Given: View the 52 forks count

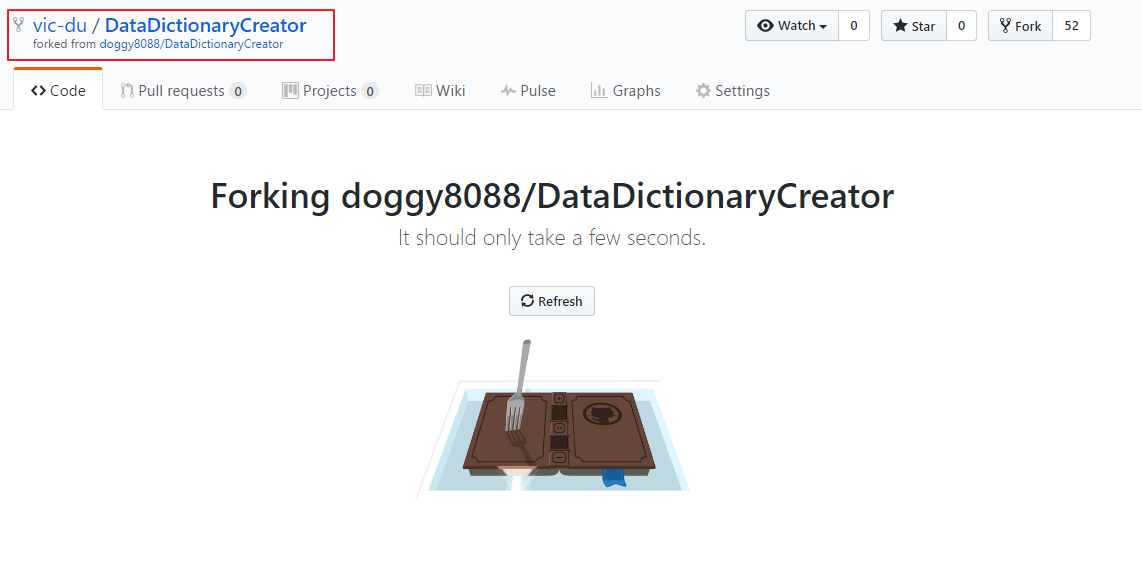Looking at the screenshot, I should pyautogui.click(x=1071, y=25).
